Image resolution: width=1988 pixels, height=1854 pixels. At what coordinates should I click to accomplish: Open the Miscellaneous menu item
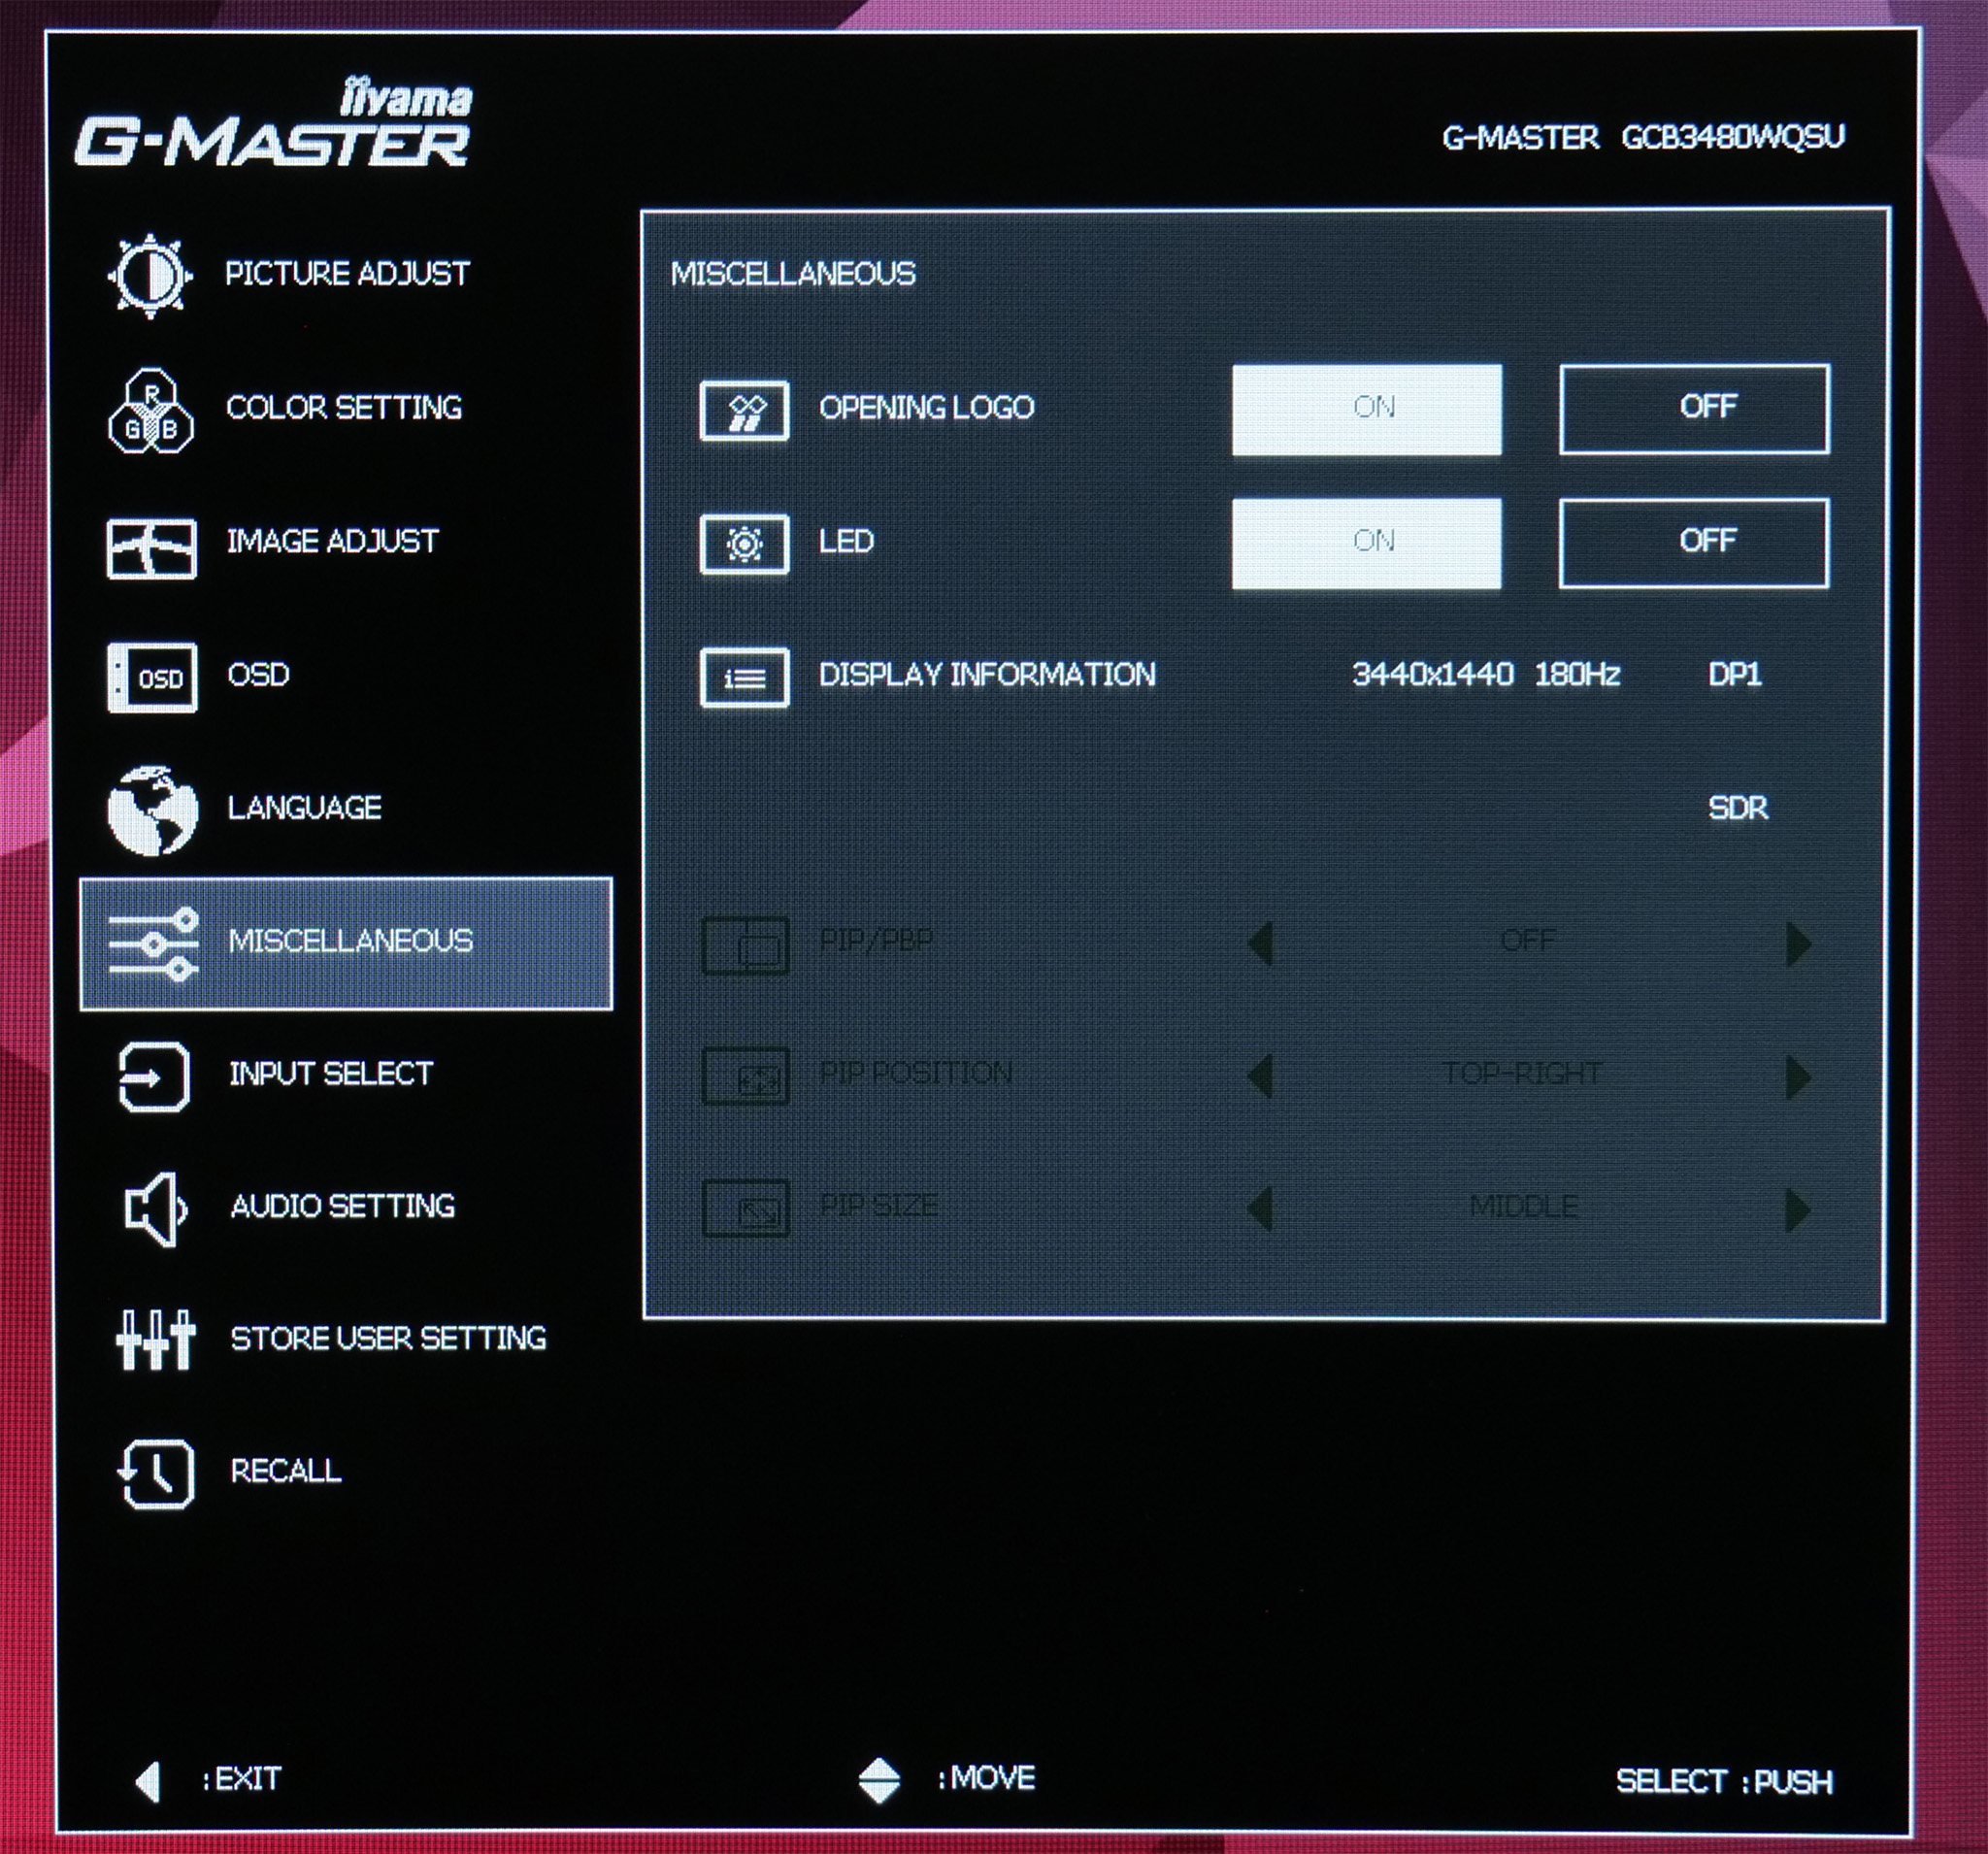click(x=346, y=943)
